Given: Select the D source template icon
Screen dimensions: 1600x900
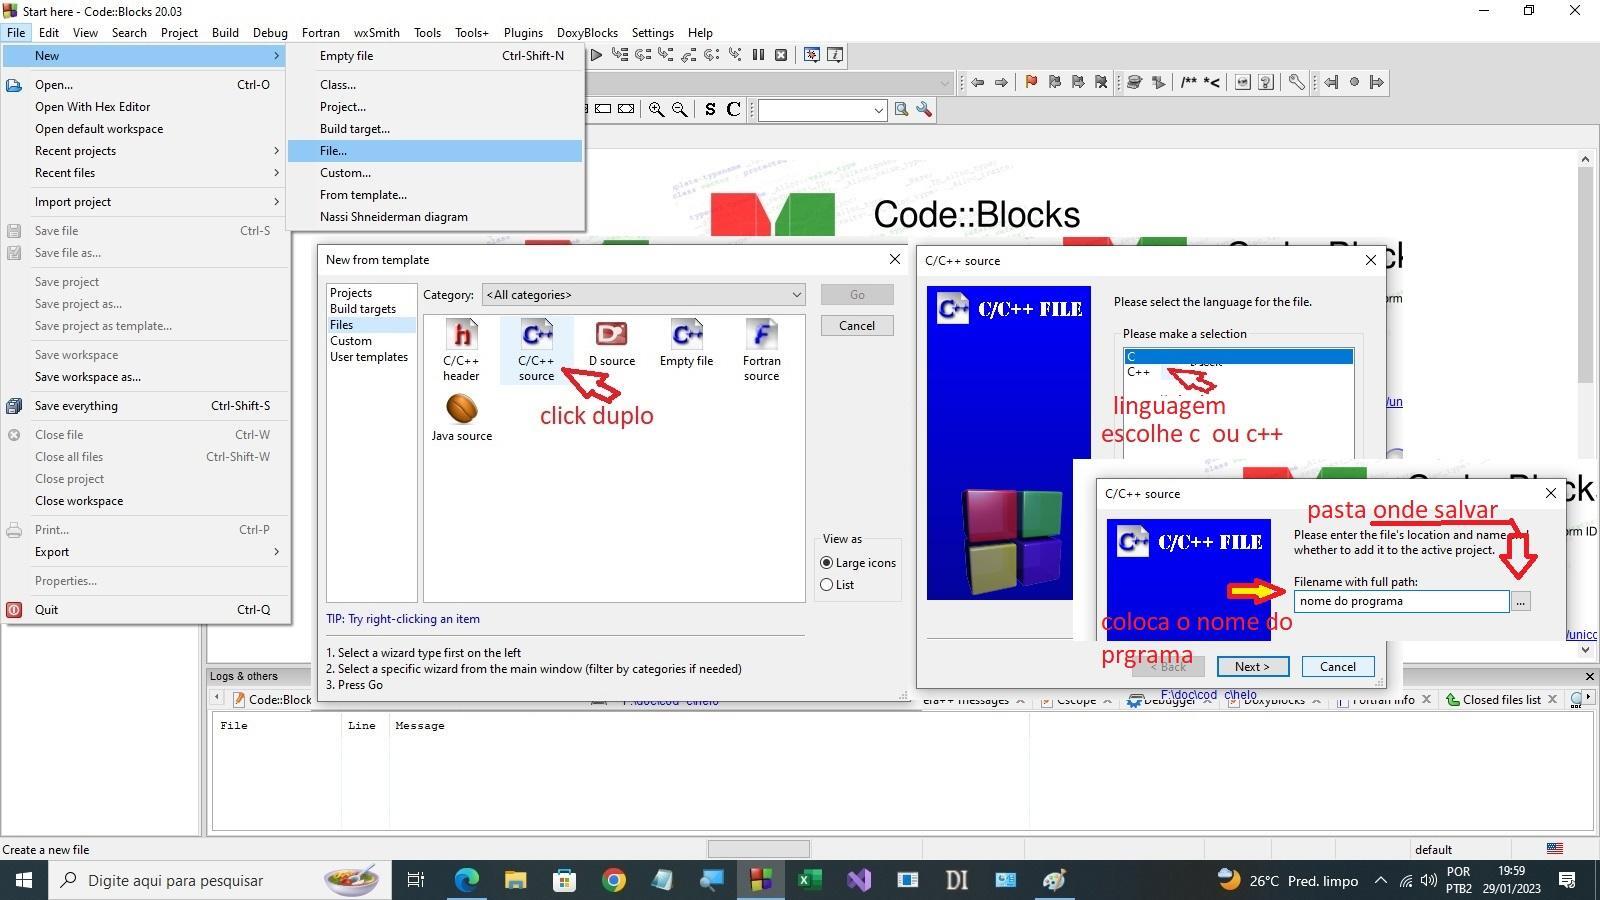Looking at the screenshot, I should [x=611, y=344].
